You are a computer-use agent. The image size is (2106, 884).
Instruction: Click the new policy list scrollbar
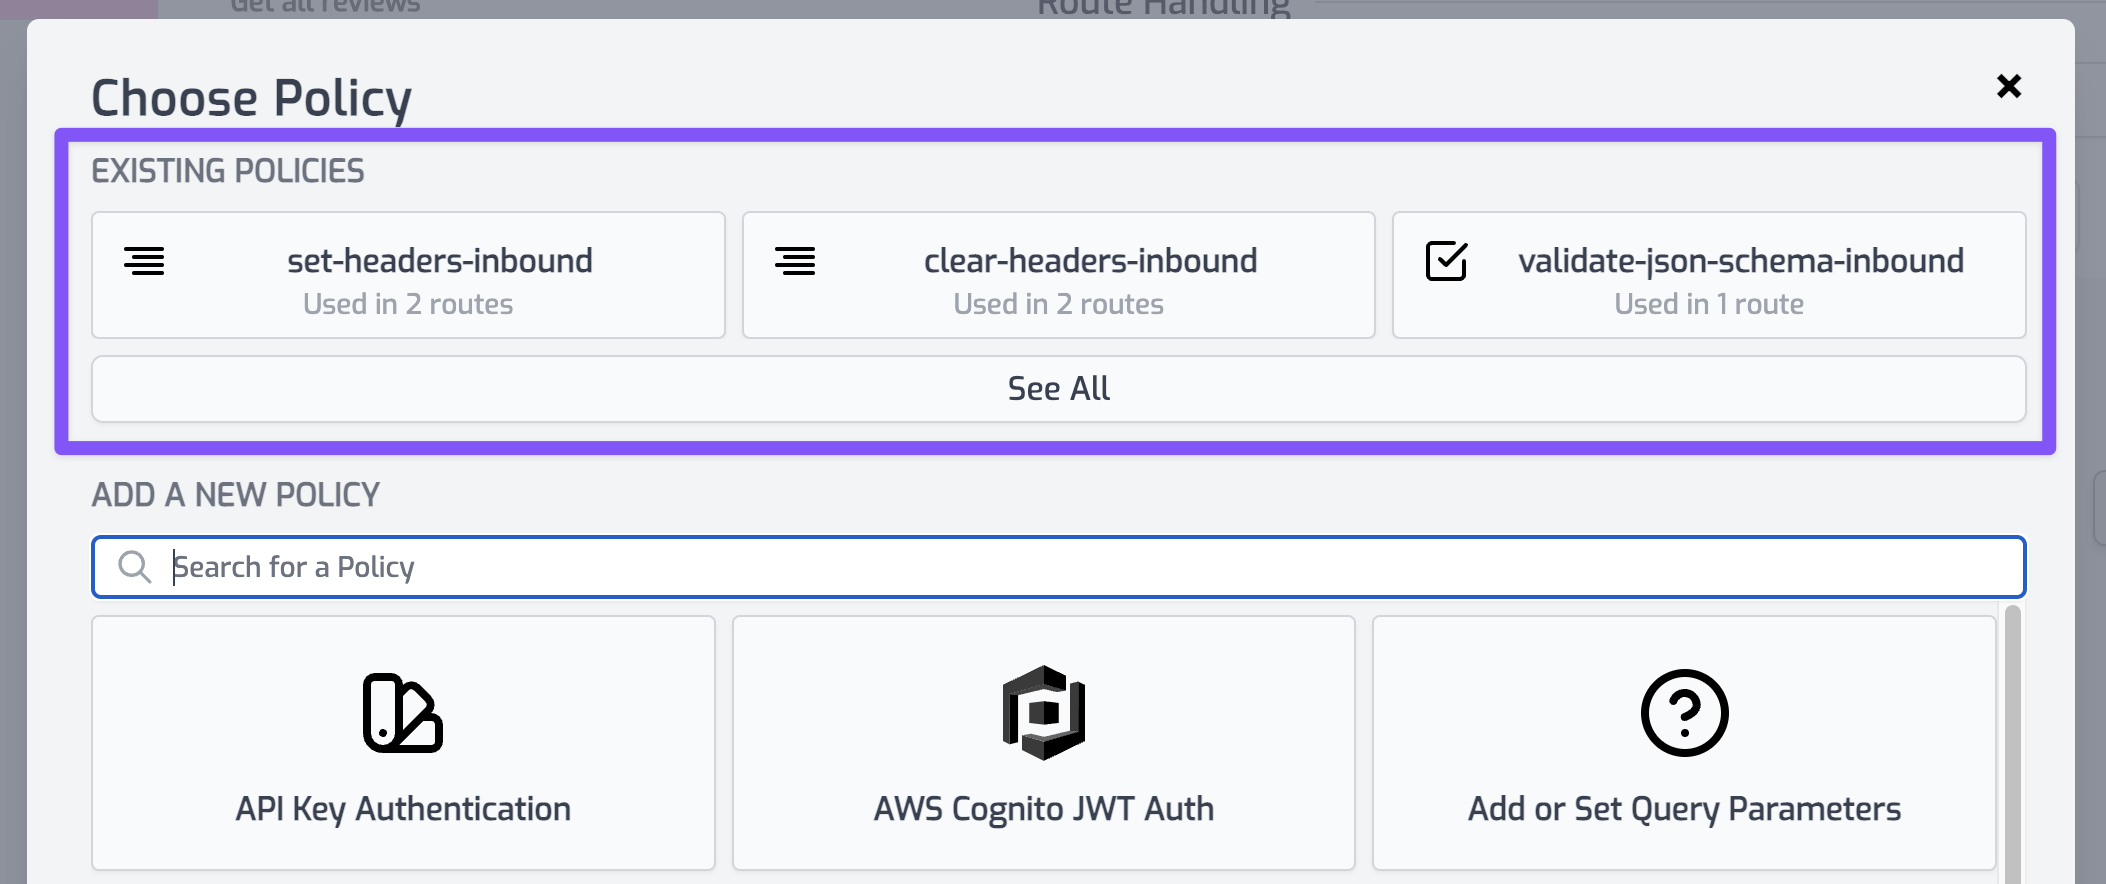click(x=2013, y=740)
